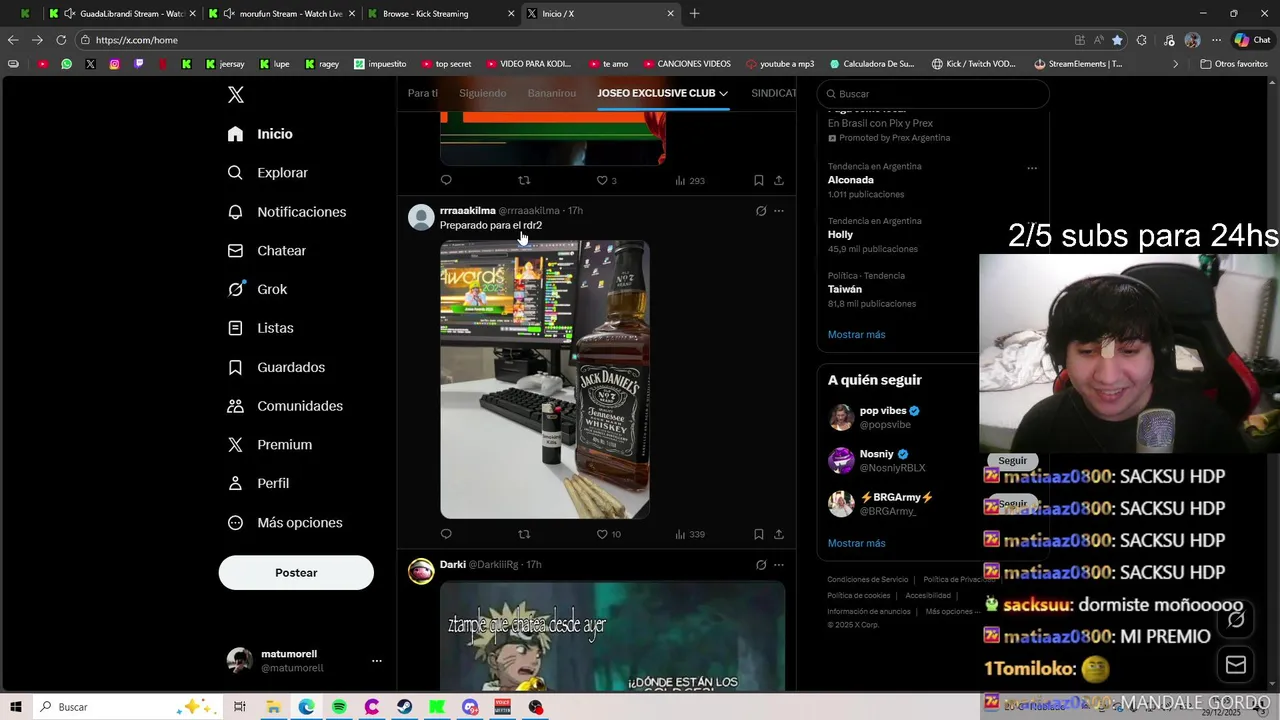Image resolution: width=1280 pixels, height=720 pixels.
Task: Open Listas in the sidebar
Action: point(260,328)
